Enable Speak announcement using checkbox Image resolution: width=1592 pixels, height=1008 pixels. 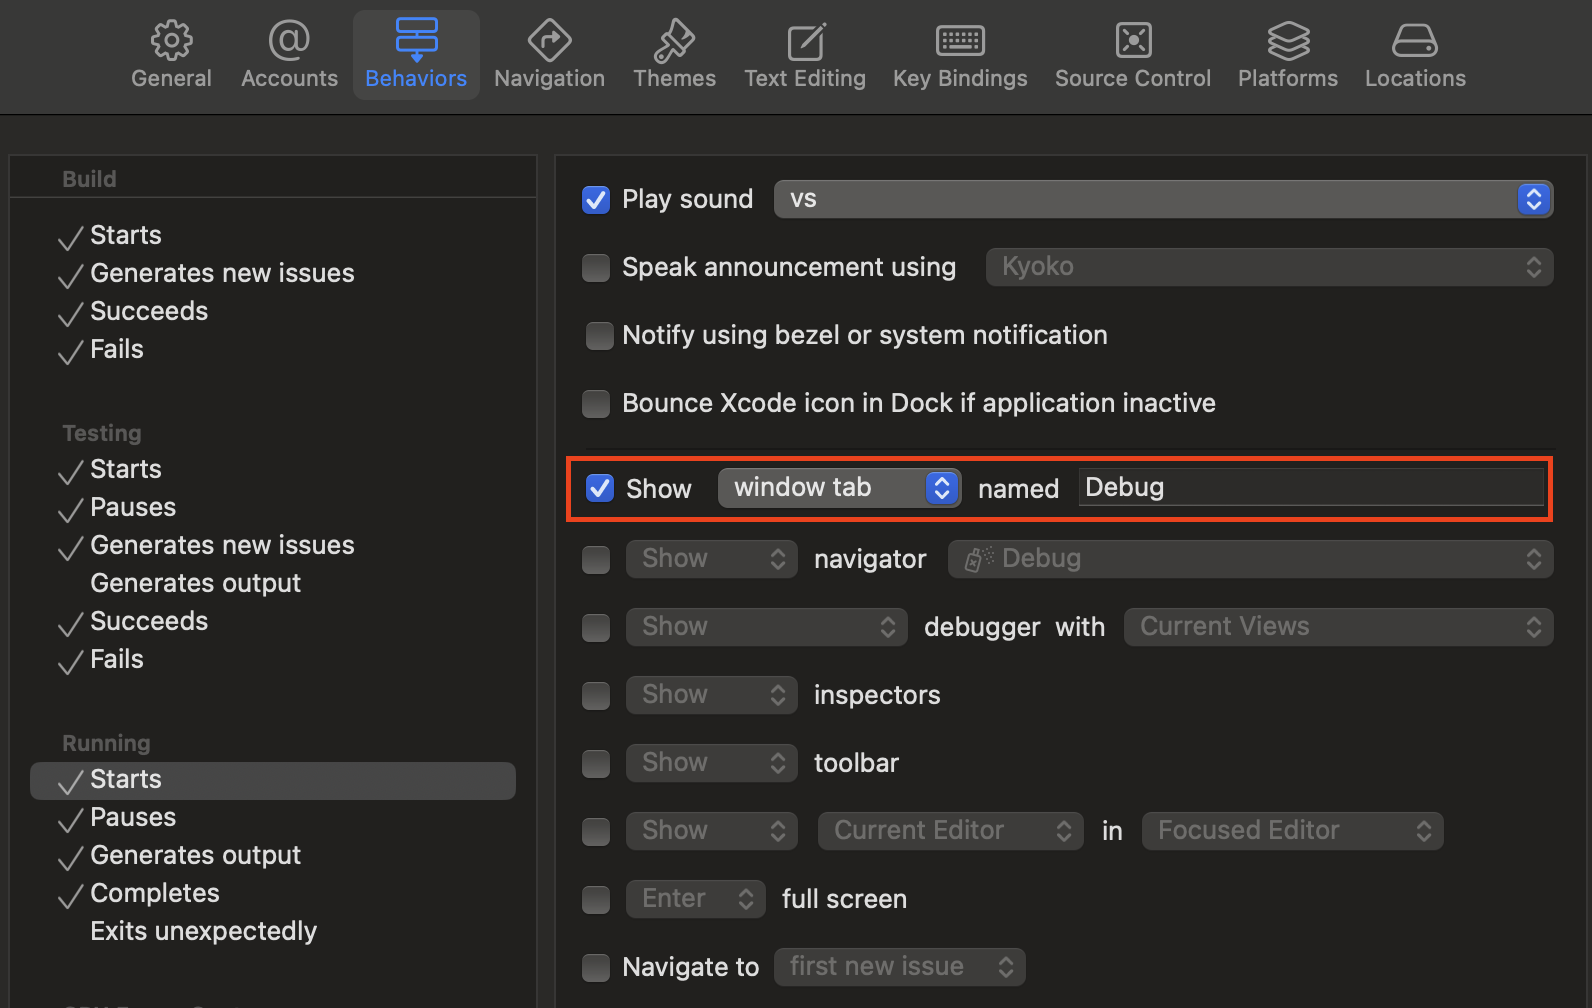[x=596, y=268]
